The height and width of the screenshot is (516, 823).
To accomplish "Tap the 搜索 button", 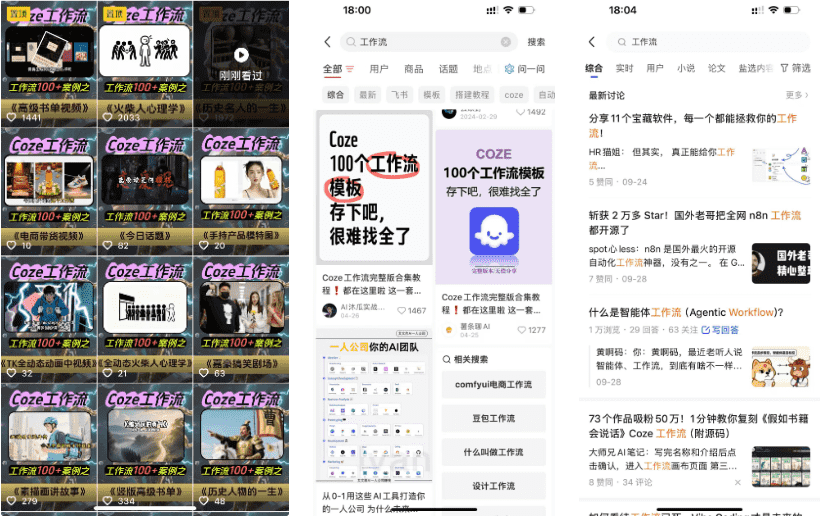I will 536,42.
